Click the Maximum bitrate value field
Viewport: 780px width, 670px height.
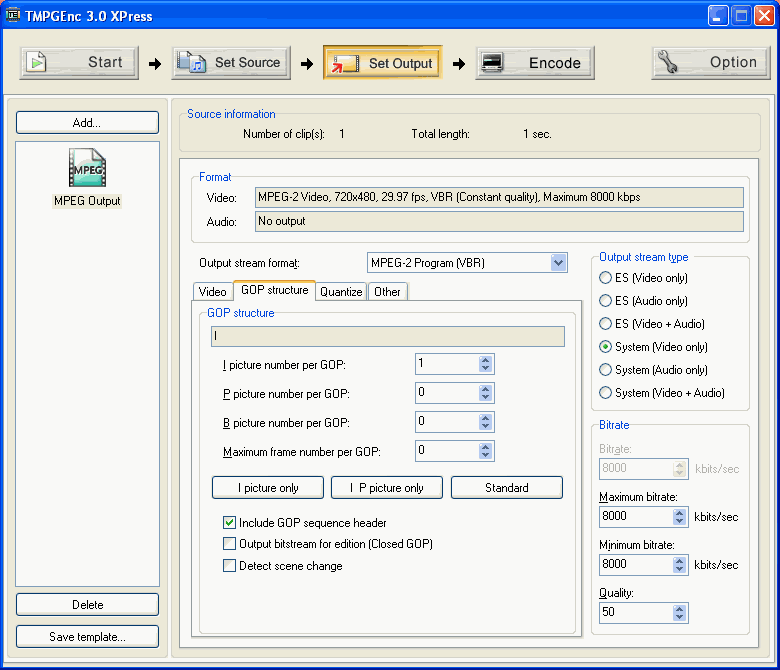(x=636, y=517)
